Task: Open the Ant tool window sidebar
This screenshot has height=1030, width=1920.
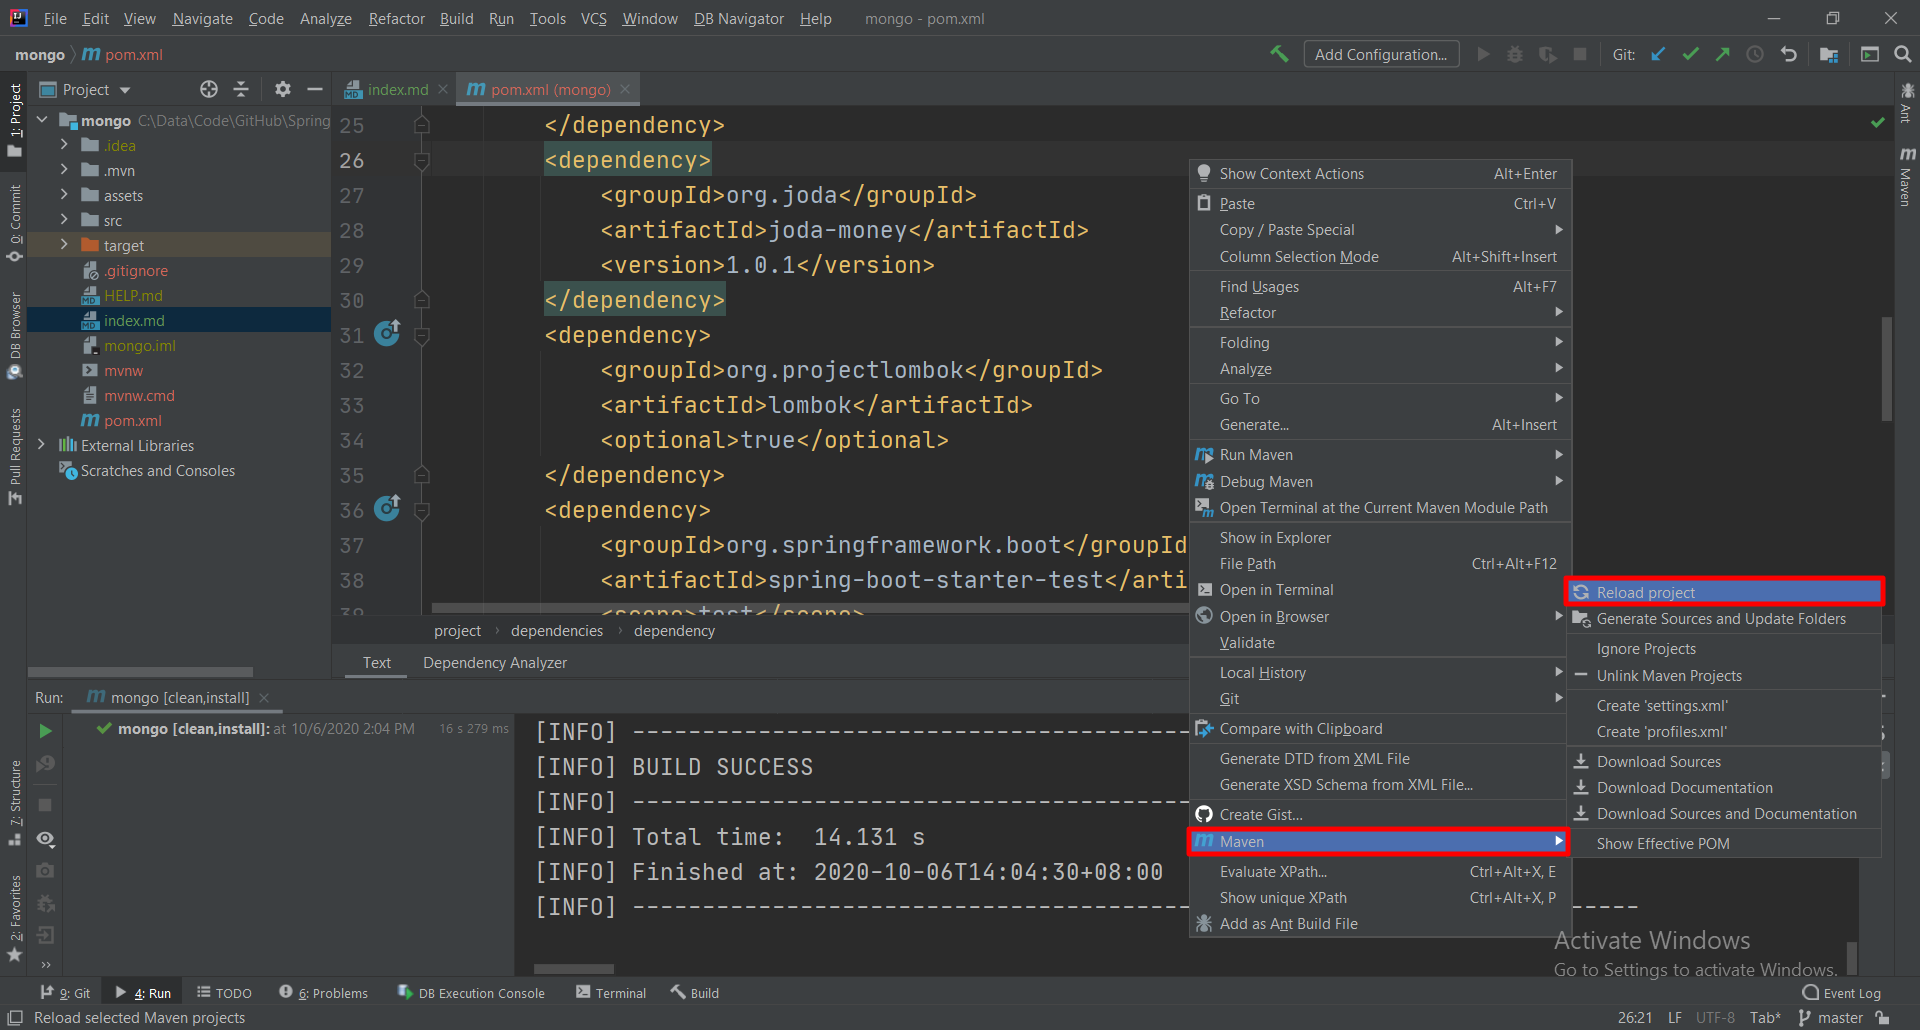Action: [1906, 103]
